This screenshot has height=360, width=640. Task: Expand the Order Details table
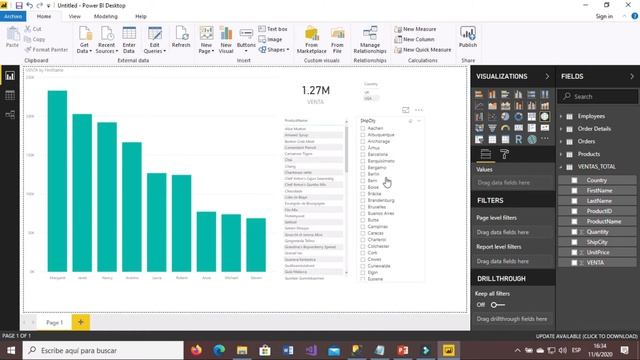[x=561, y=129]
